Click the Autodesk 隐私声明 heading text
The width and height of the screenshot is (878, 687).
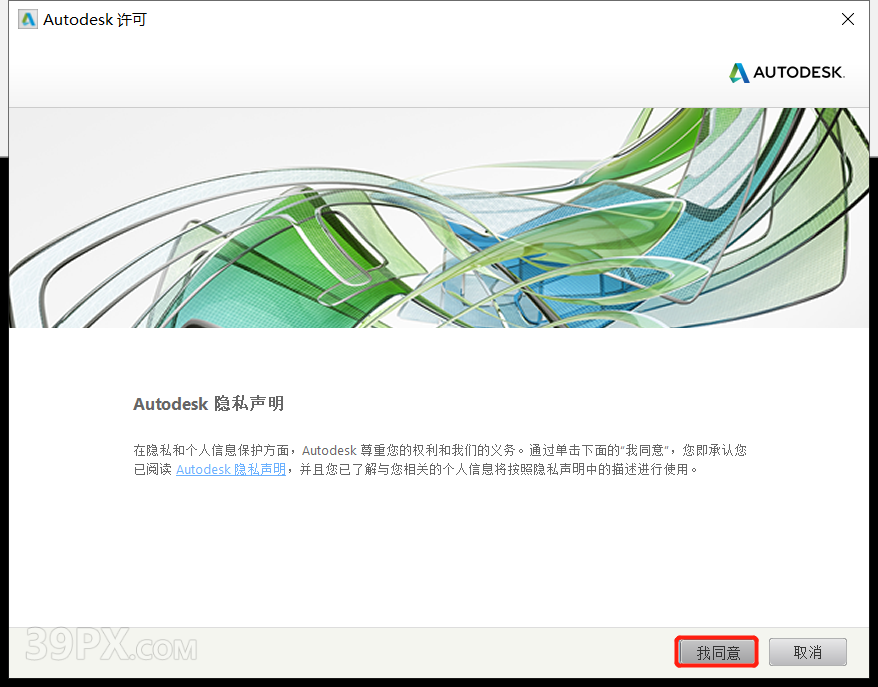(x=209, y=404)
